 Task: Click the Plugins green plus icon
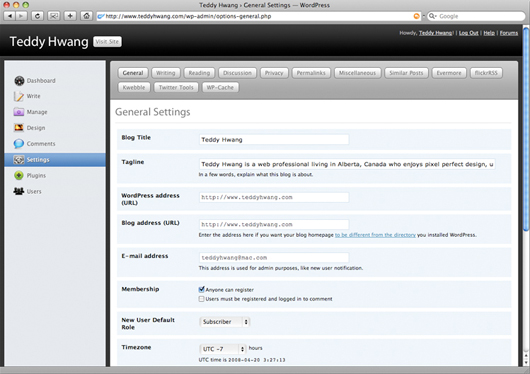(19, 176)
